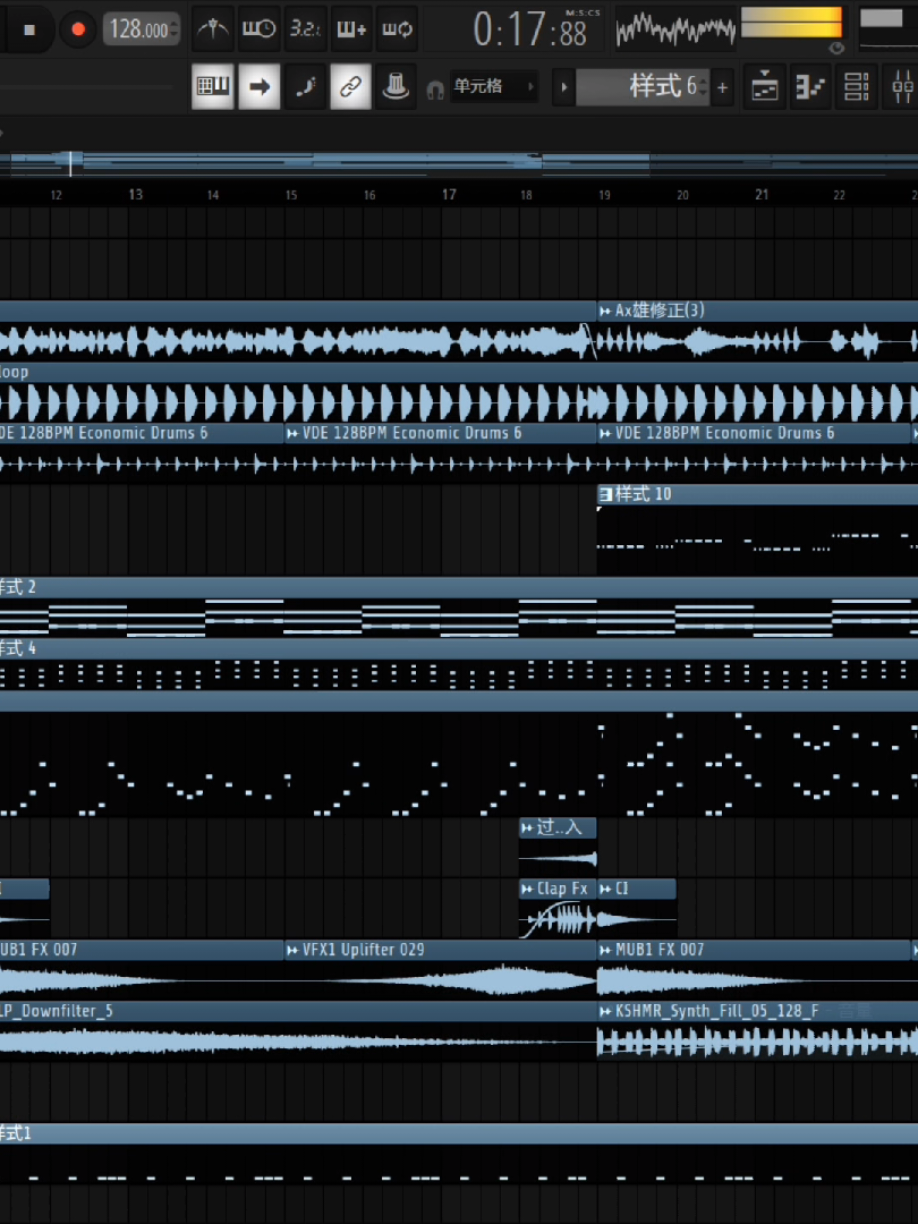Open the pattern selector arrow menu

(563, 87)
